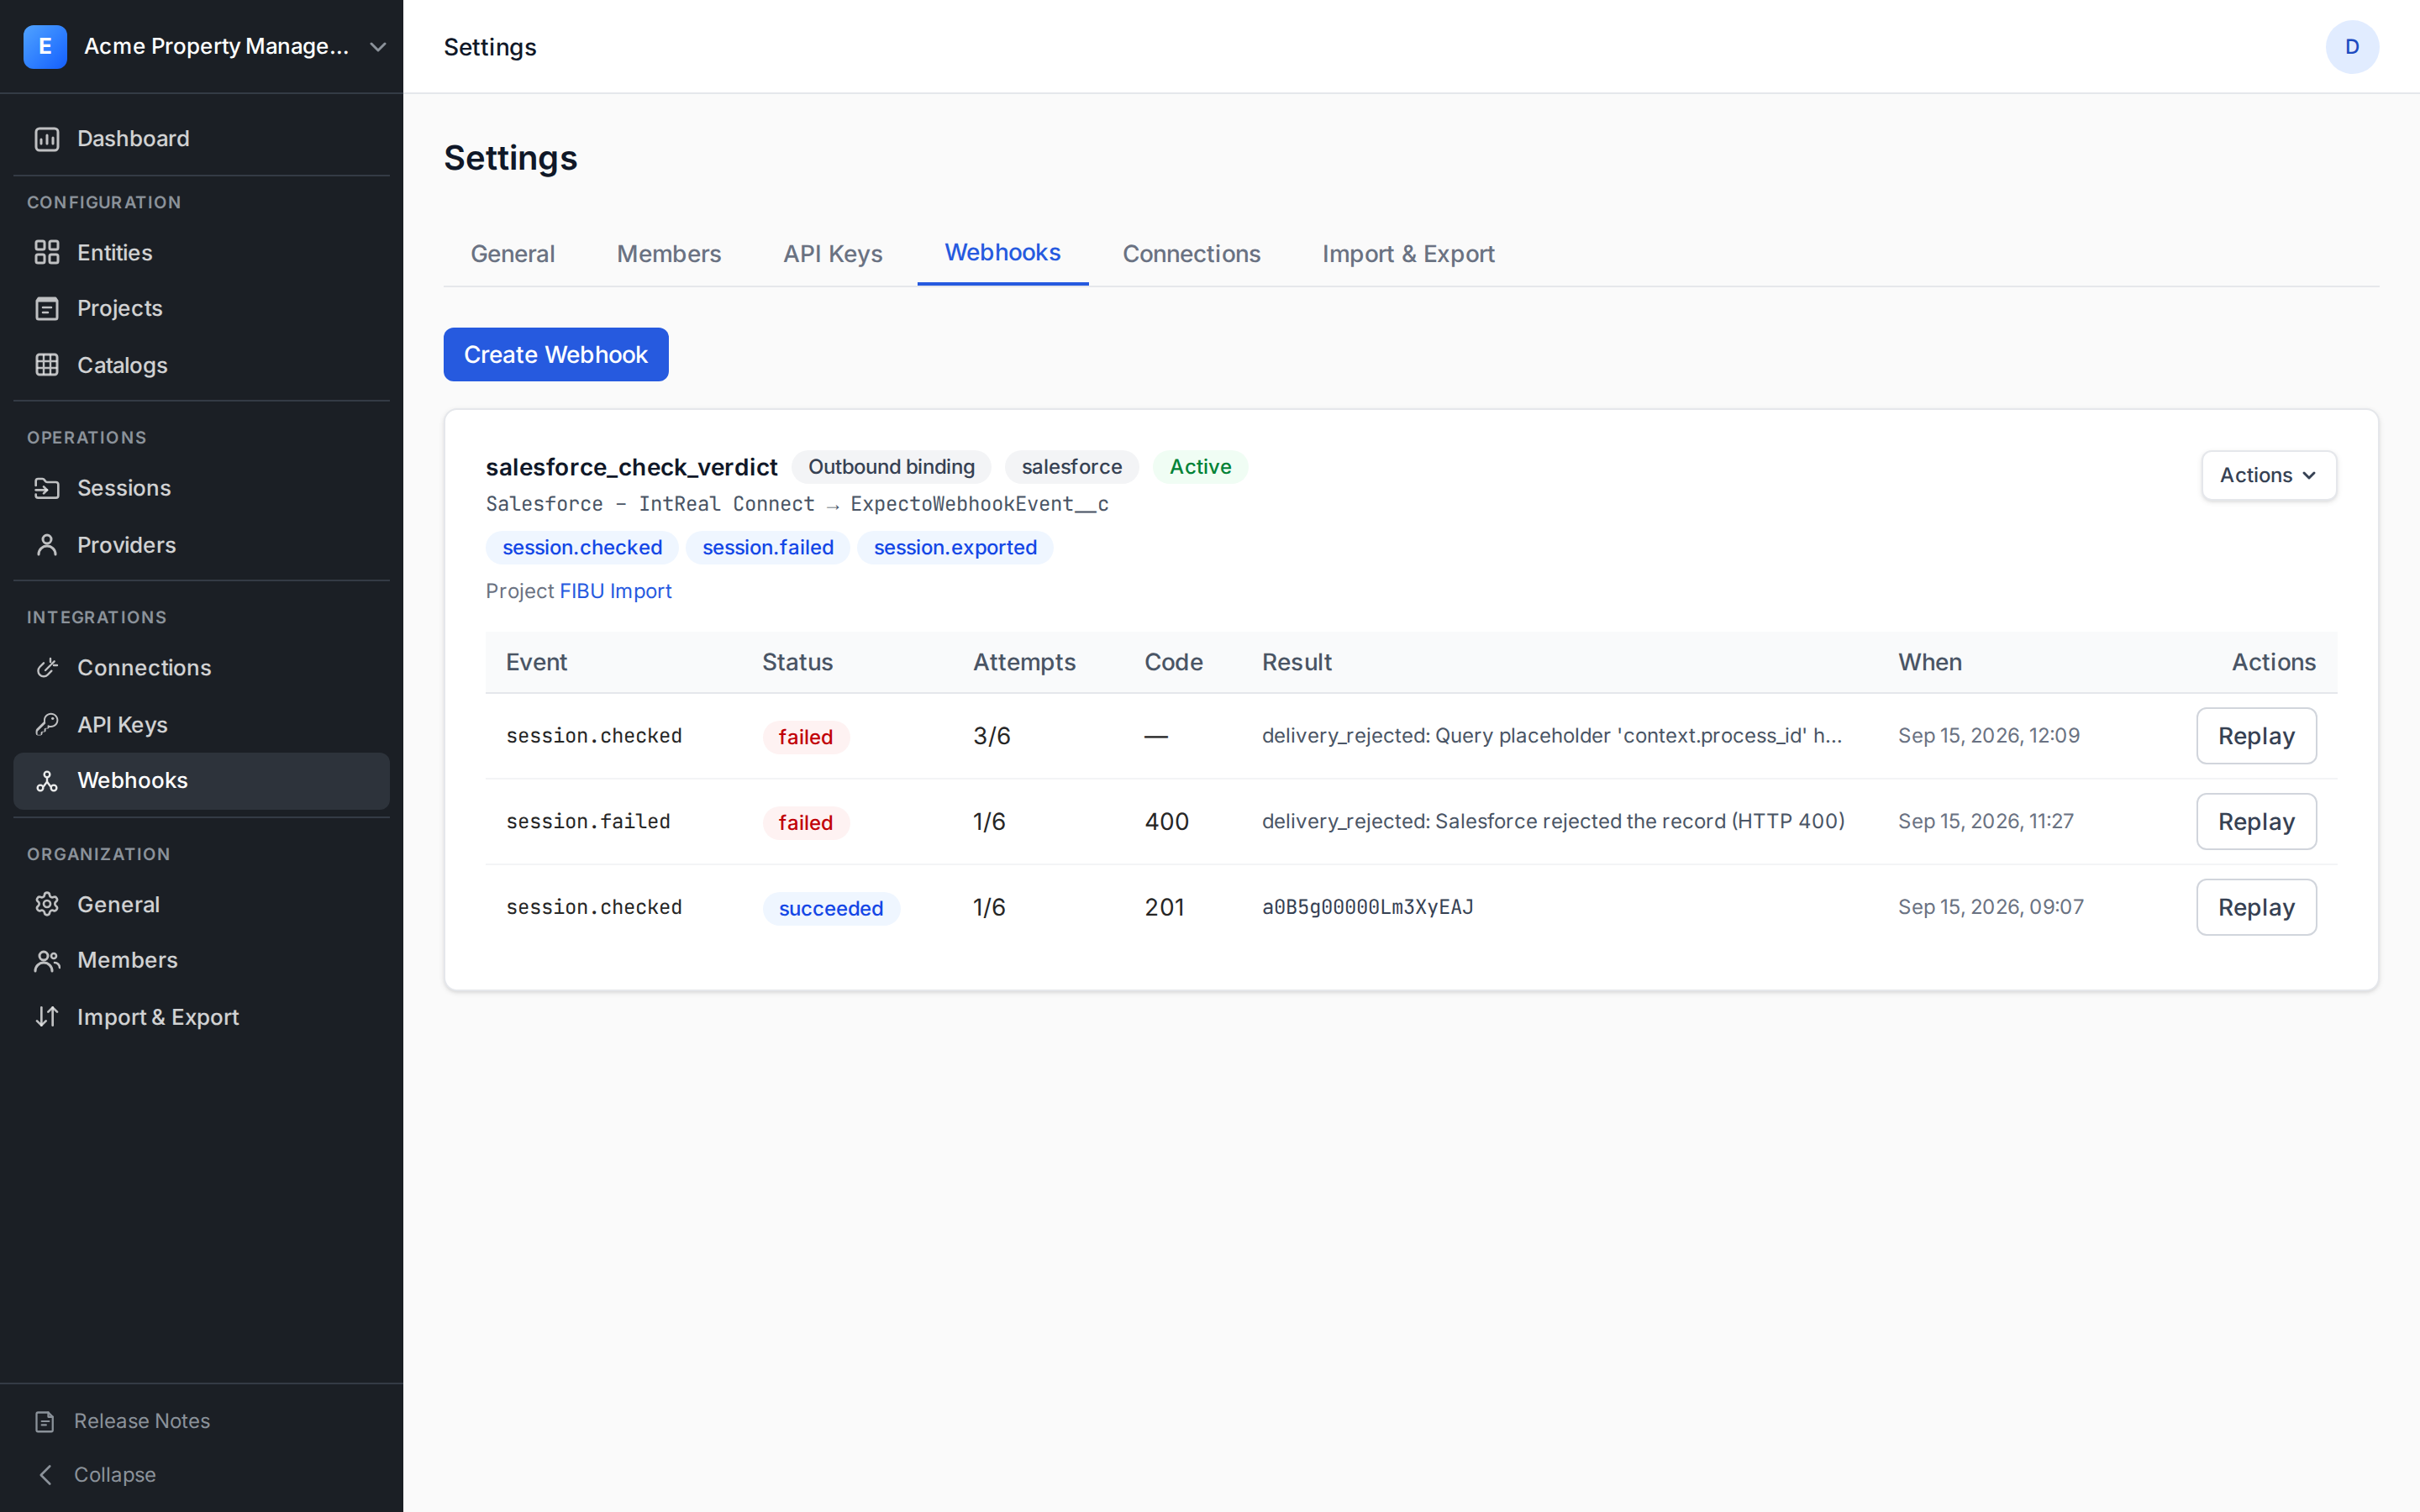Click the Dashboard icon in sidebar
The width and height of the screenshot is (2420, 1512).
point(47,139)
